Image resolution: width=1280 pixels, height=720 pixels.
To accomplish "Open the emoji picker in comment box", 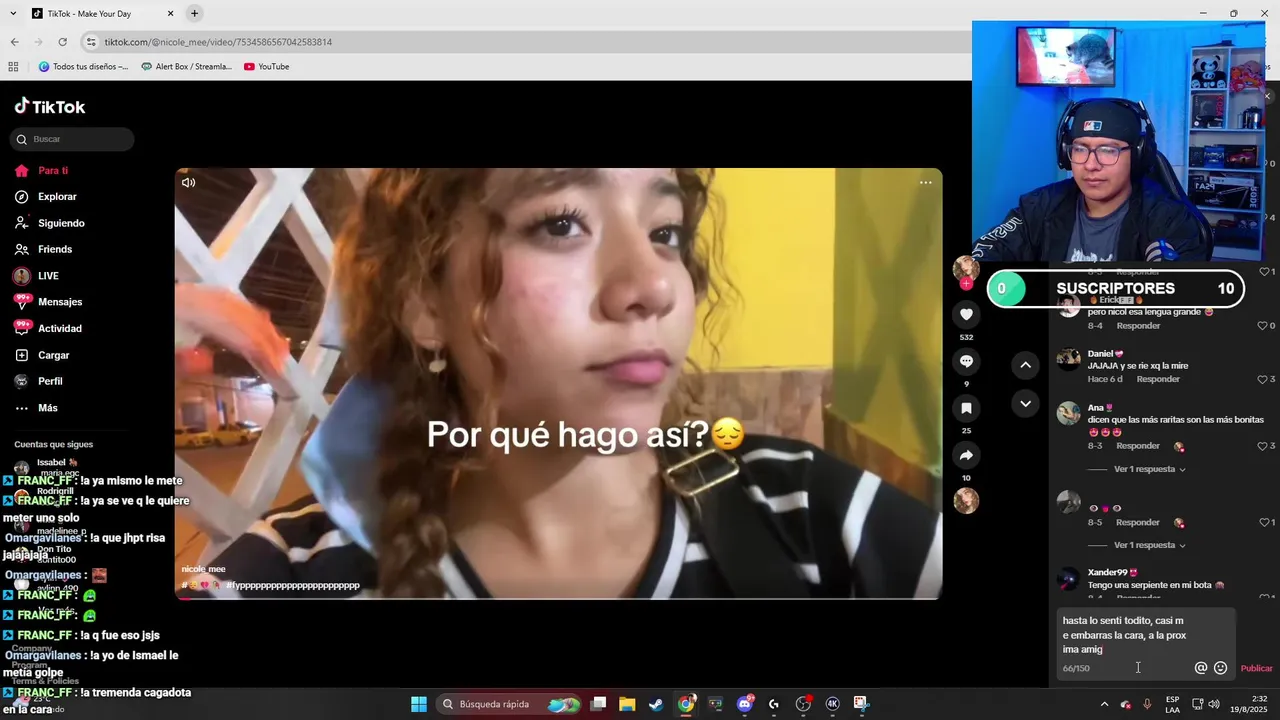I will (x=1220, y=668).
